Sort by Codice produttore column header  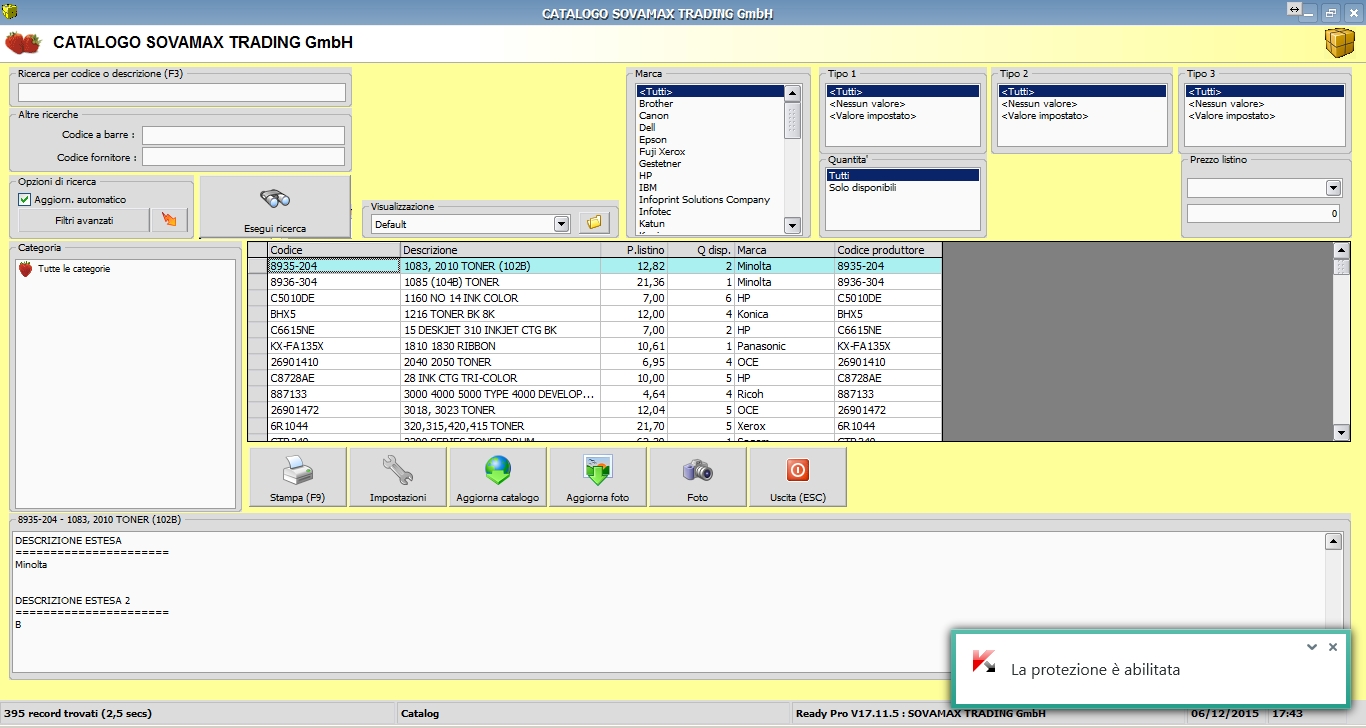(889, 250)
